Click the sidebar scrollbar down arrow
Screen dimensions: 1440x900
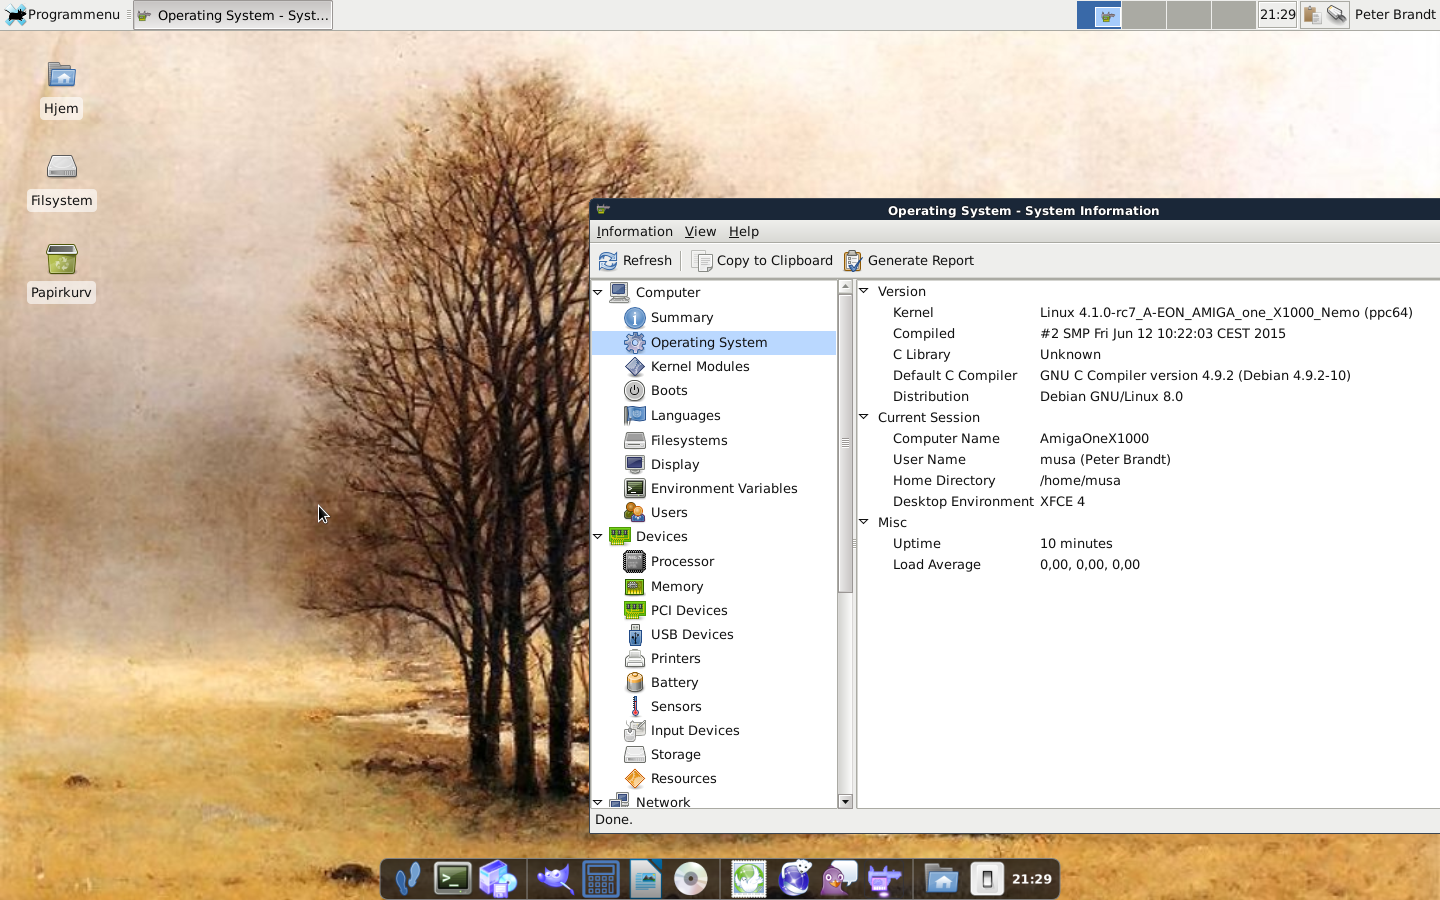[x=845, y=801]
